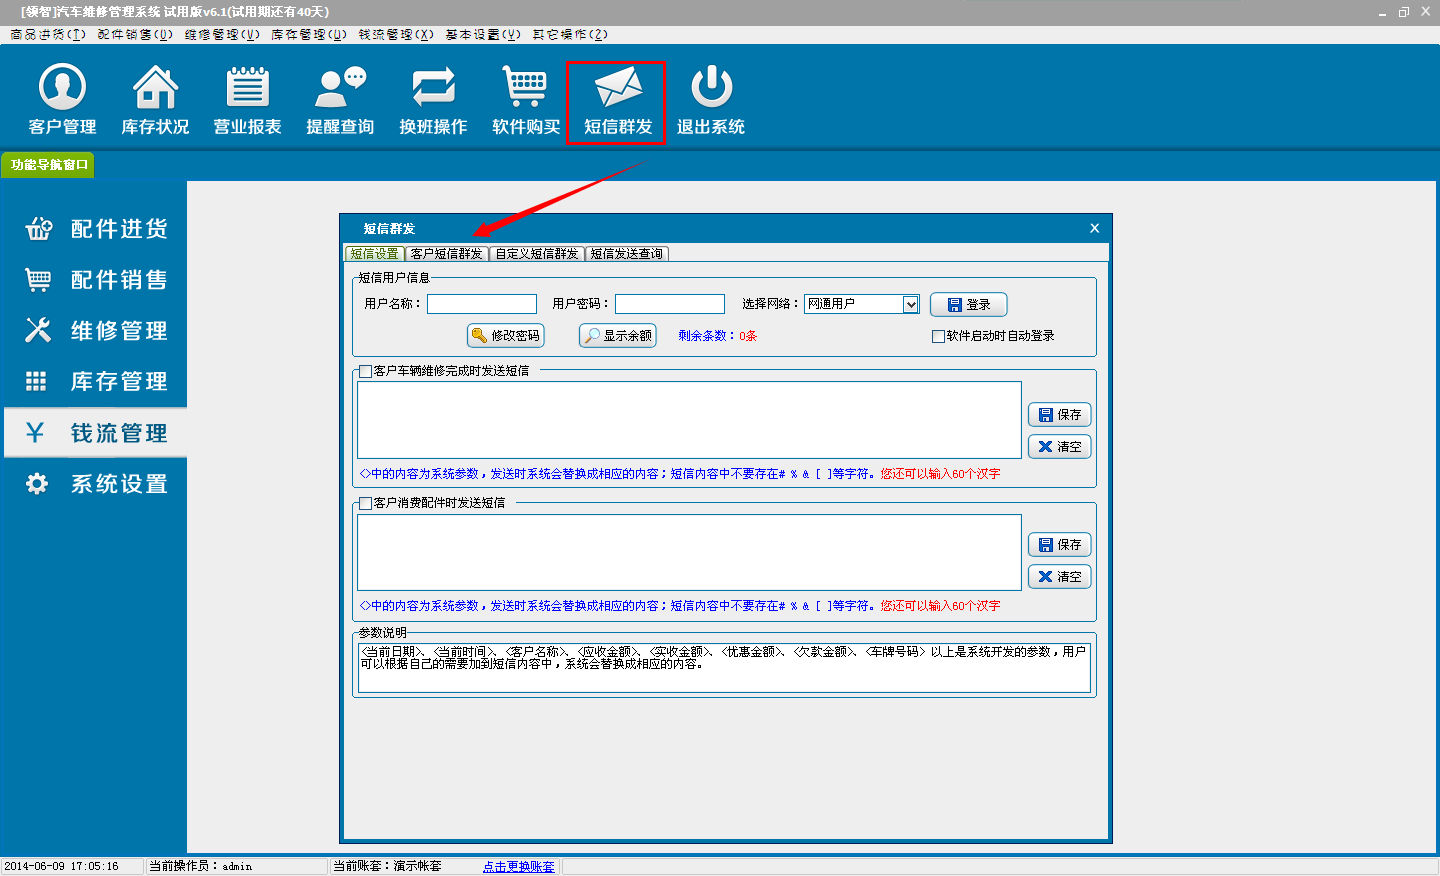Viewport: 1440px width, 876px height.
Task: Open 客户管理 customer management icon
Action: 62,99
